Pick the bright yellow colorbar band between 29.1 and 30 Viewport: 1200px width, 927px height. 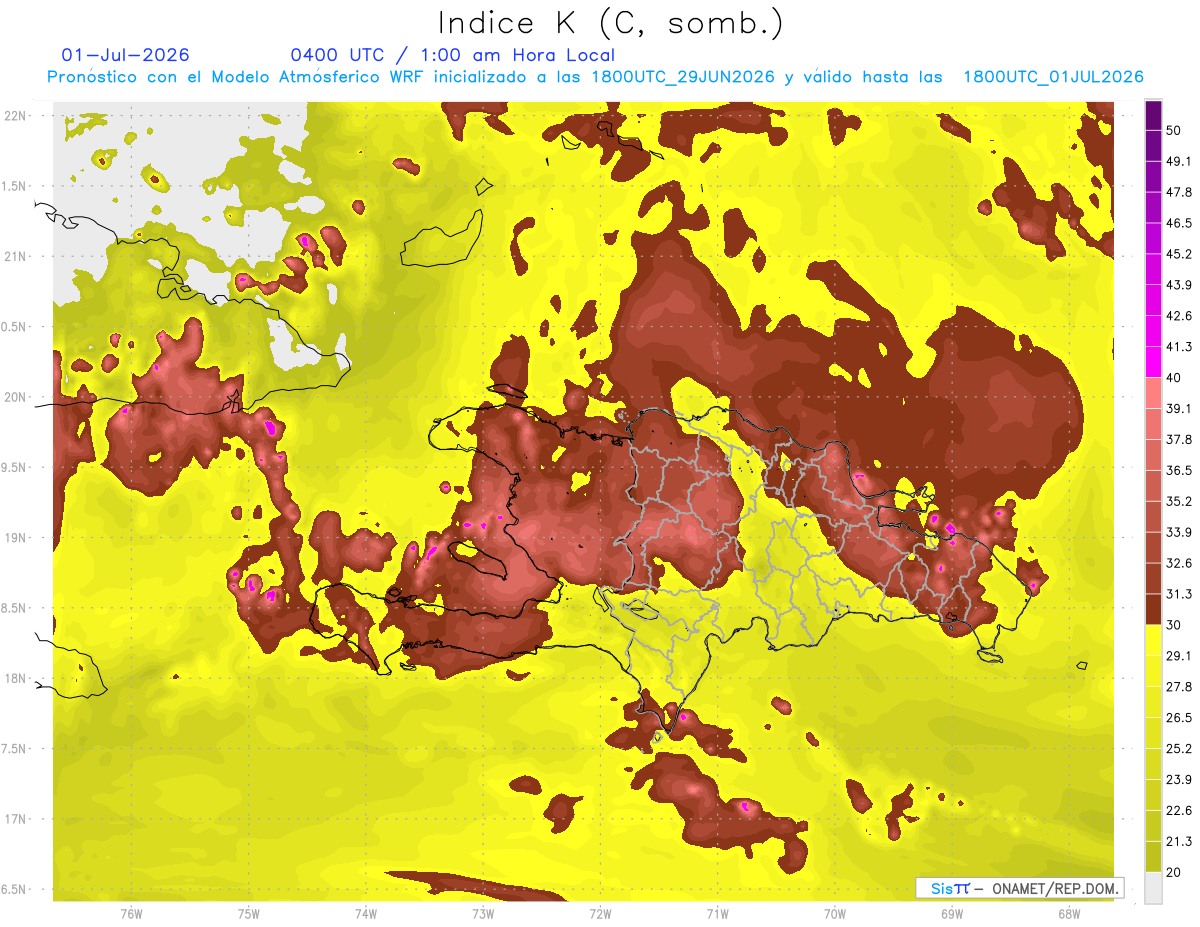click(1153, 640)
